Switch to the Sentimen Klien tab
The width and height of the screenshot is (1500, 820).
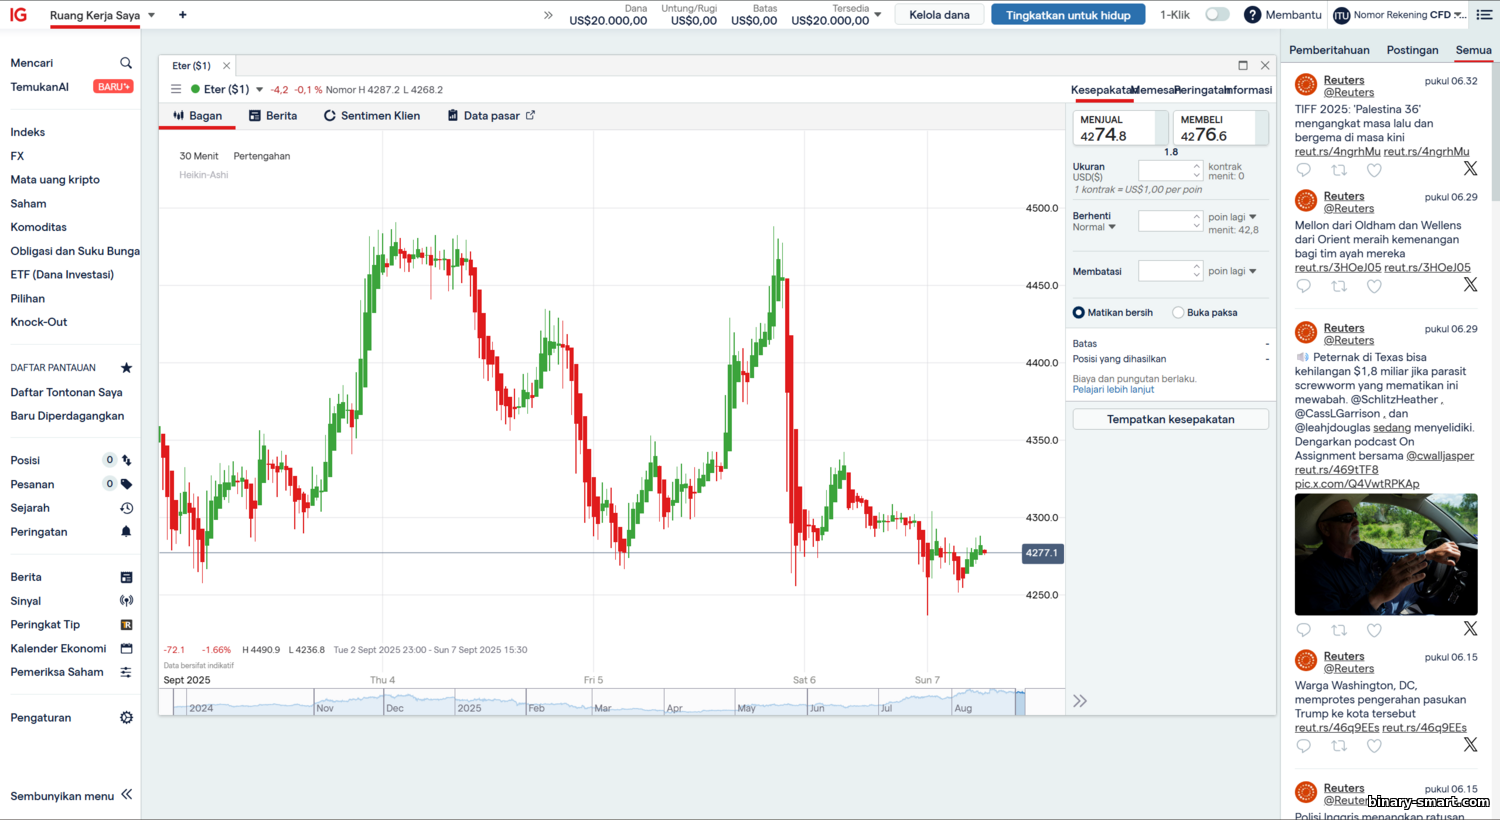[x=371, y=116]
